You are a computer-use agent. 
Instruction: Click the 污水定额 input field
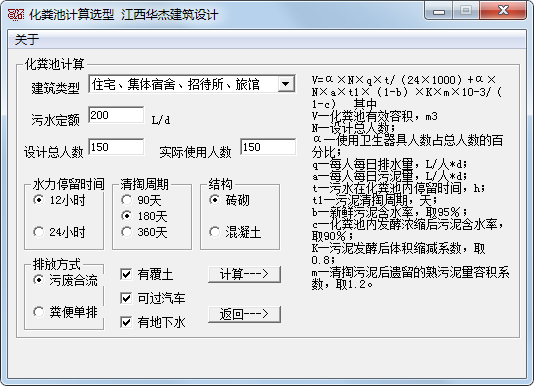[x=116, y=115]
